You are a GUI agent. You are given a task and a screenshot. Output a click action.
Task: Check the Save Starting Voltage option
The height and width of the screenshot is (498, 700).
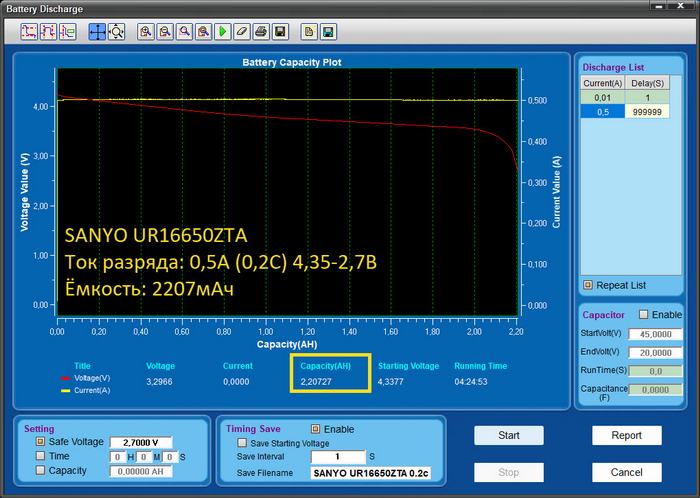pyautogui.click(x=241, y=442)
